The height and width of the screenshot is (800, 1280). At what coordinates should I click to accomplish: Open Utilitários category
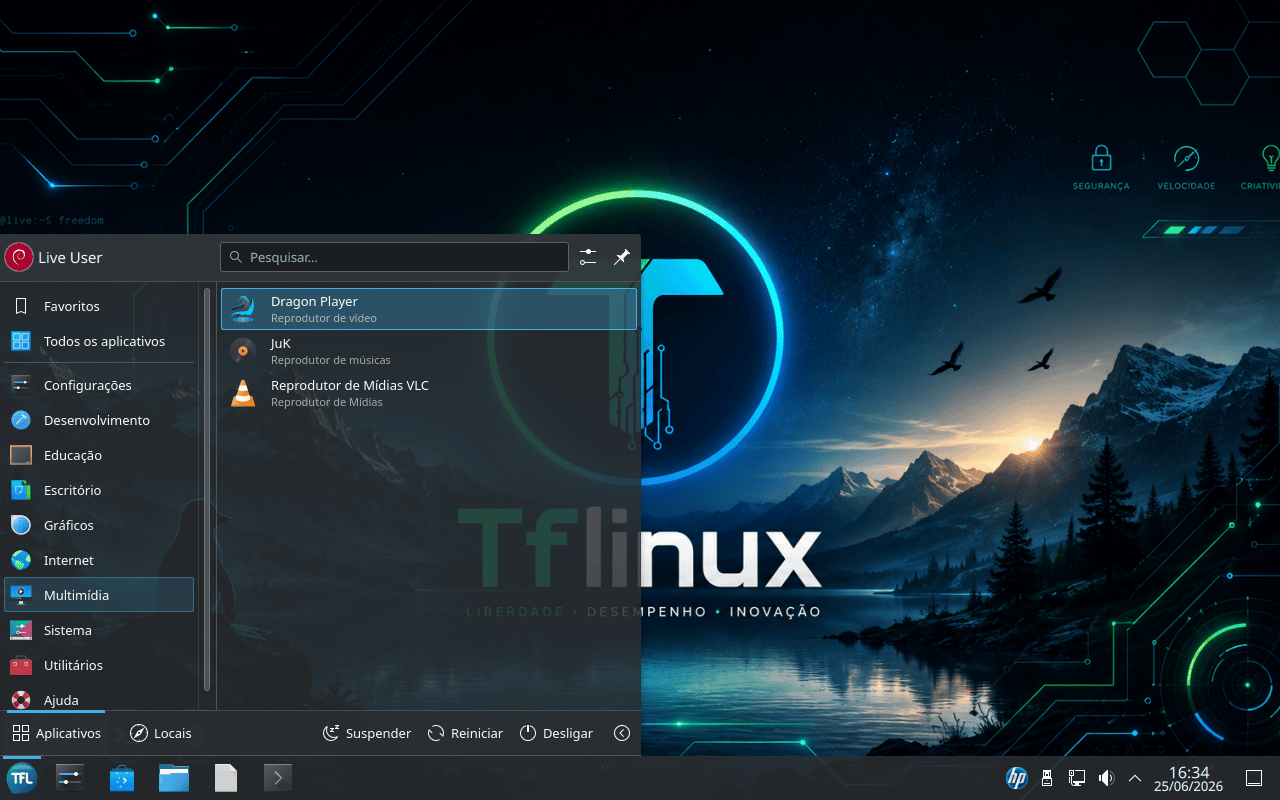[x=99, y=665]
